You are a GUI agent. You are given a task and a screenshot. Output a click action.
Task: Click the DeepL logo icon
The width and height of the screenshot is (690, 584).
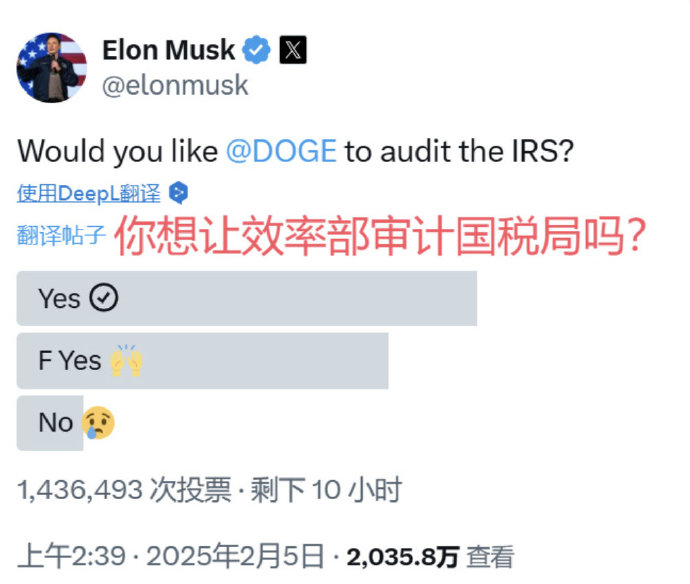pyautogui.click(x=179, y=193)
